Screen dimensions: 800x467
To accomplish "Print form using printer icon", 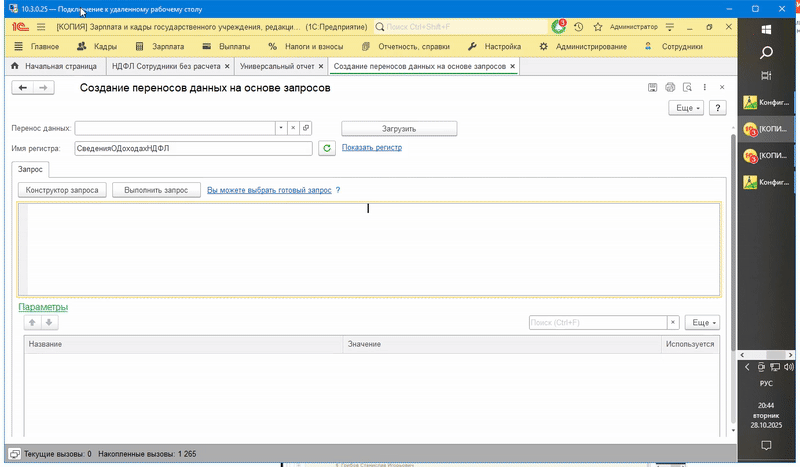I will (670, 87).
